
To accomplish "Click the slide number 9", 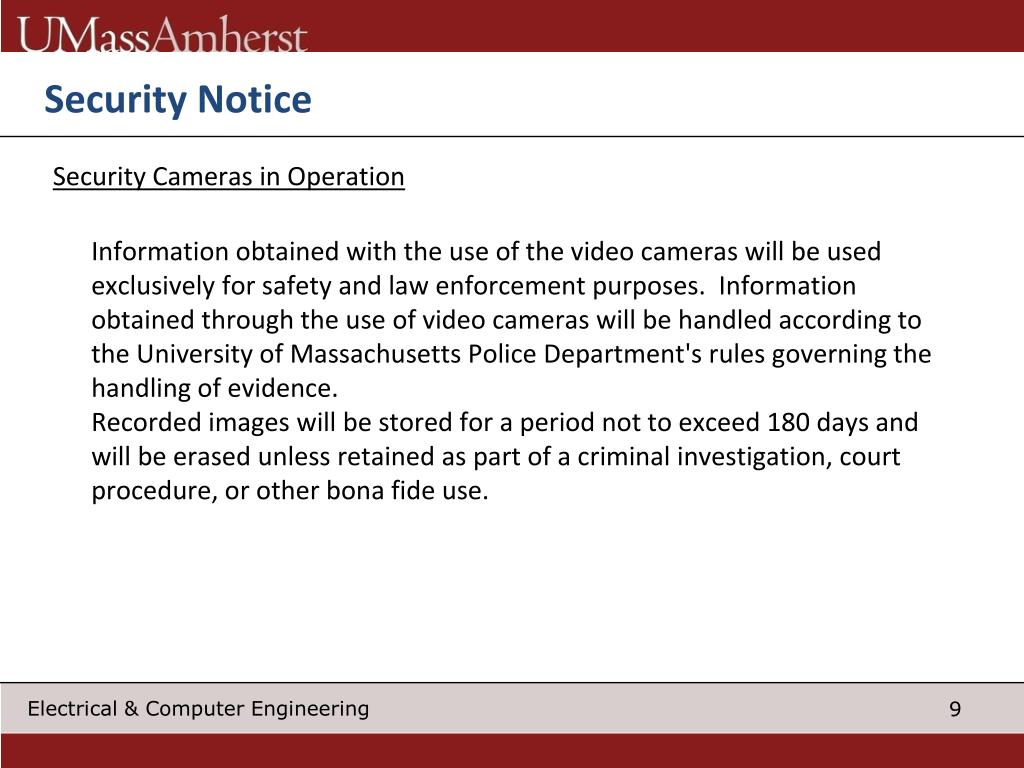I will 955,709.
